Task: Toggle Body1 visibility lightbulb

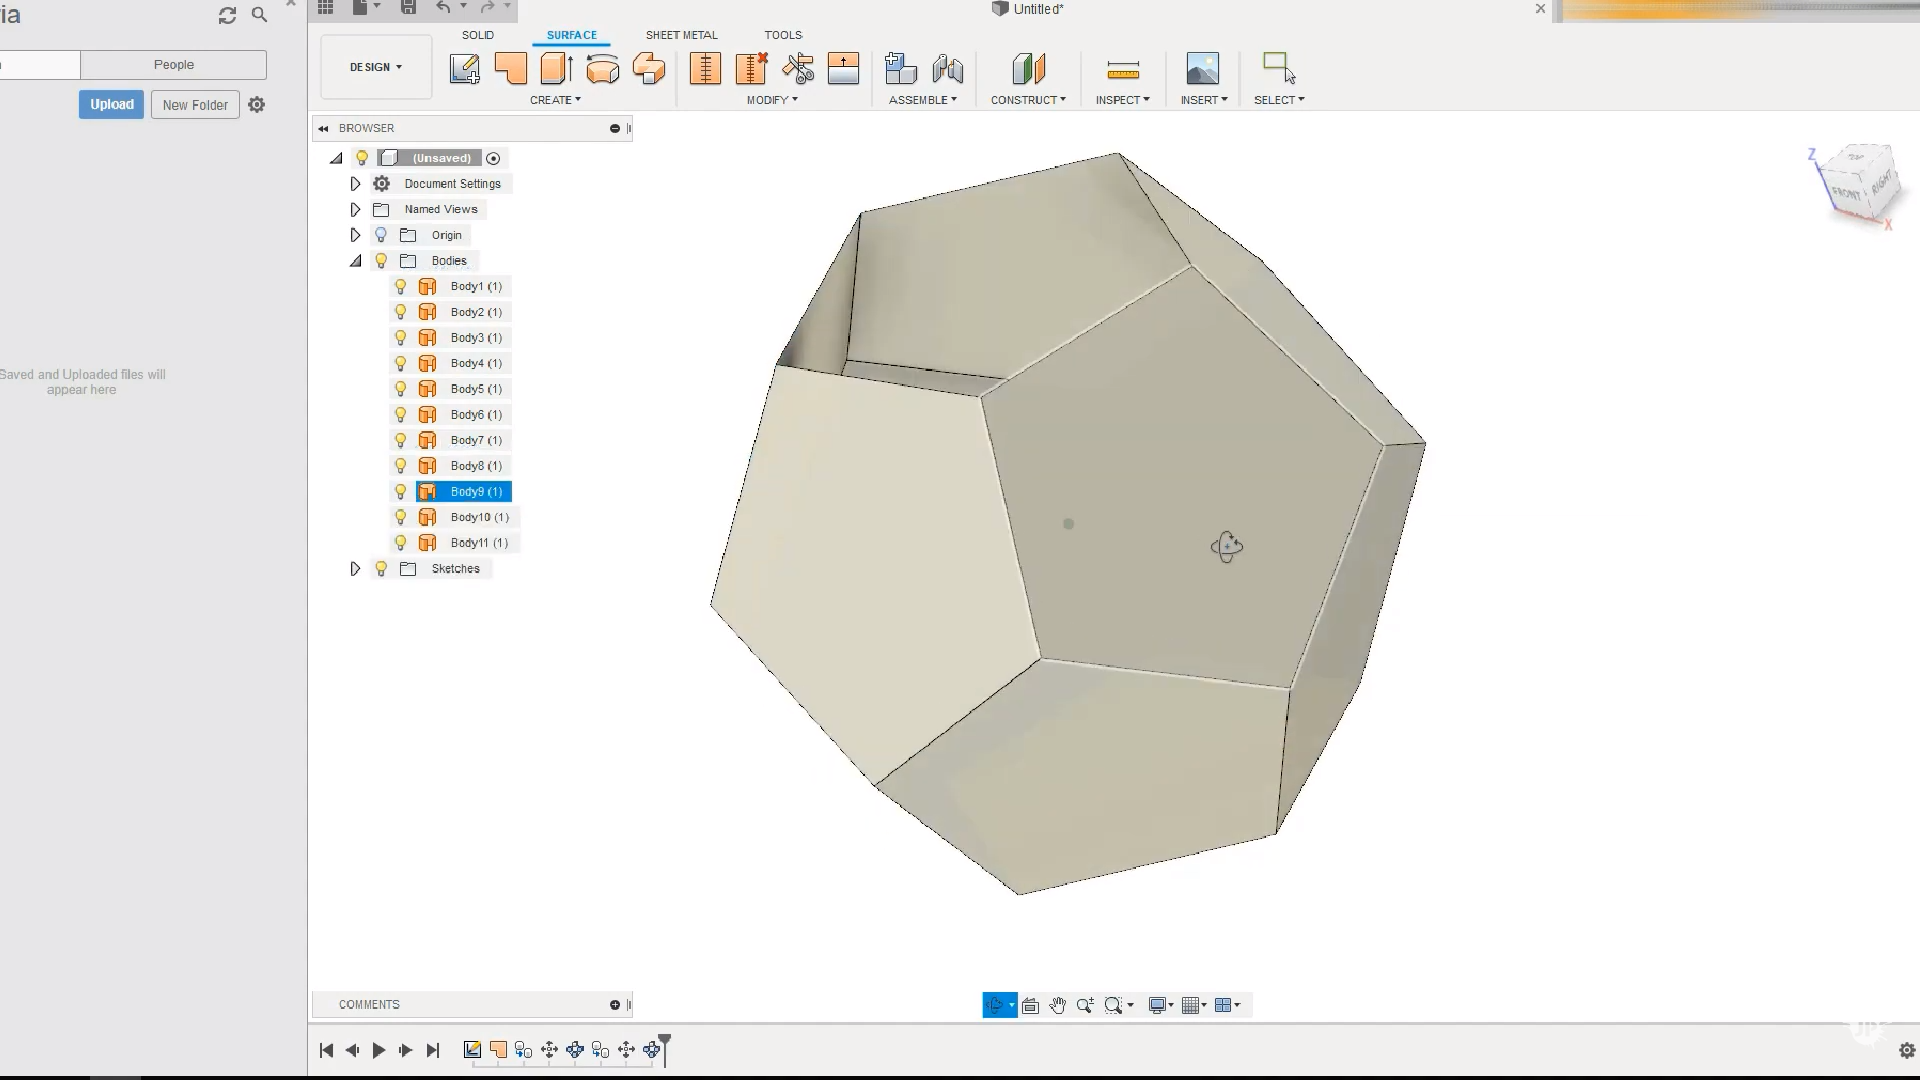Action: 401,286
